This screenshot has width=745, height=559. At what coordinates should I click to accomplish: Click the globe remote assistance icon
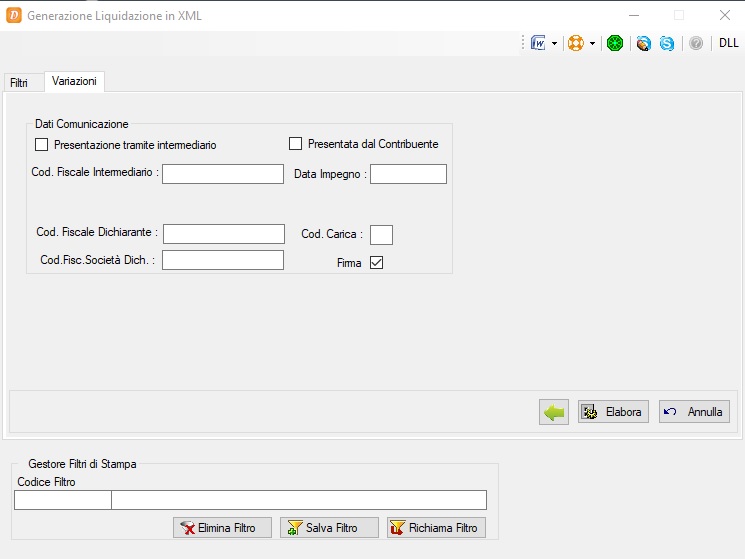coord(644,43)
